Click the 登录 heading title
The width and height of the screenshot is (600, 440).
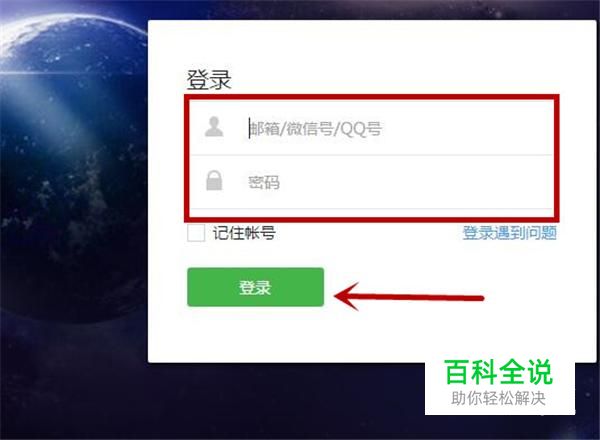209,80
